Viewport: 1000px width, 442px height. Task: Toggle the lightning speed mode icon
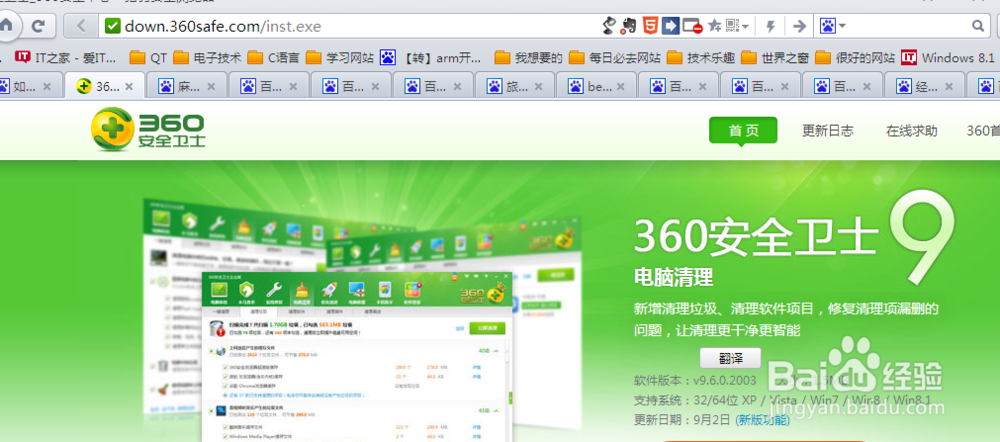tap(770, 26)
